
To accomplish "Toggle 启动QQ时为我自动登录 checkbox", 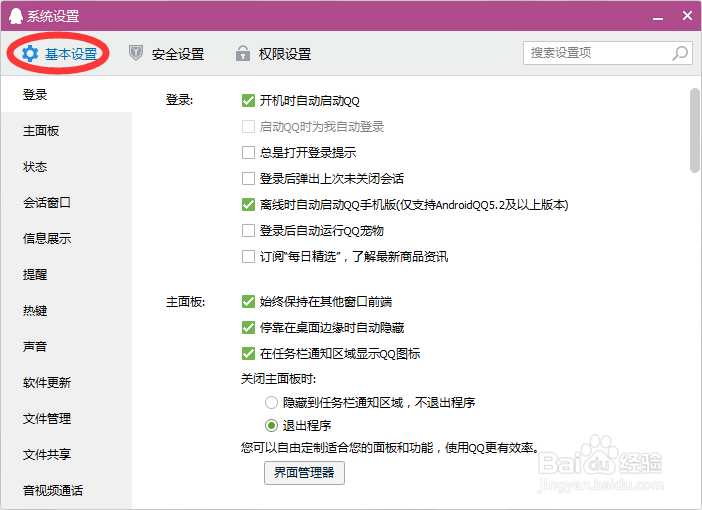I will tap(248, 127).
